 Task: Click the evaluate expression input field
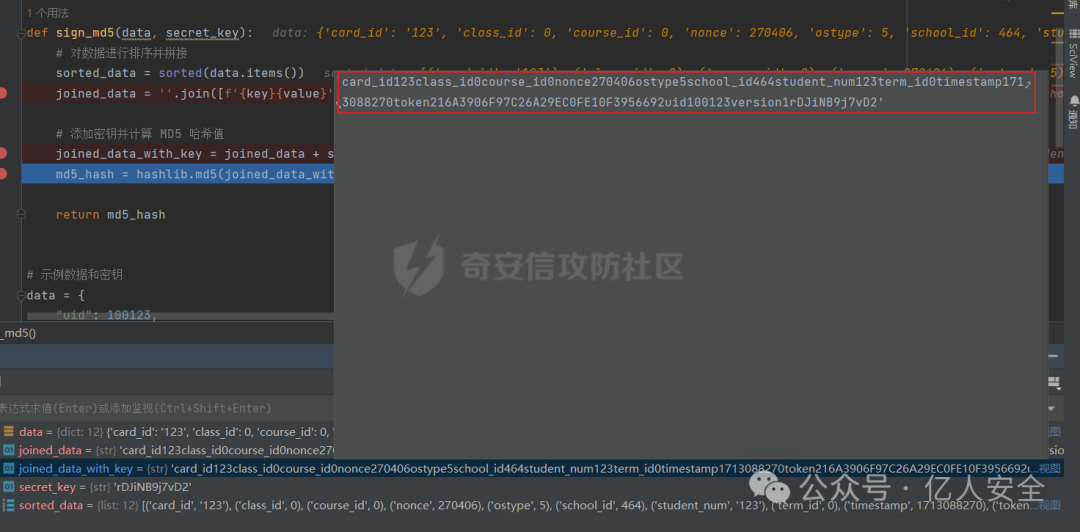[x=150, y=408]
